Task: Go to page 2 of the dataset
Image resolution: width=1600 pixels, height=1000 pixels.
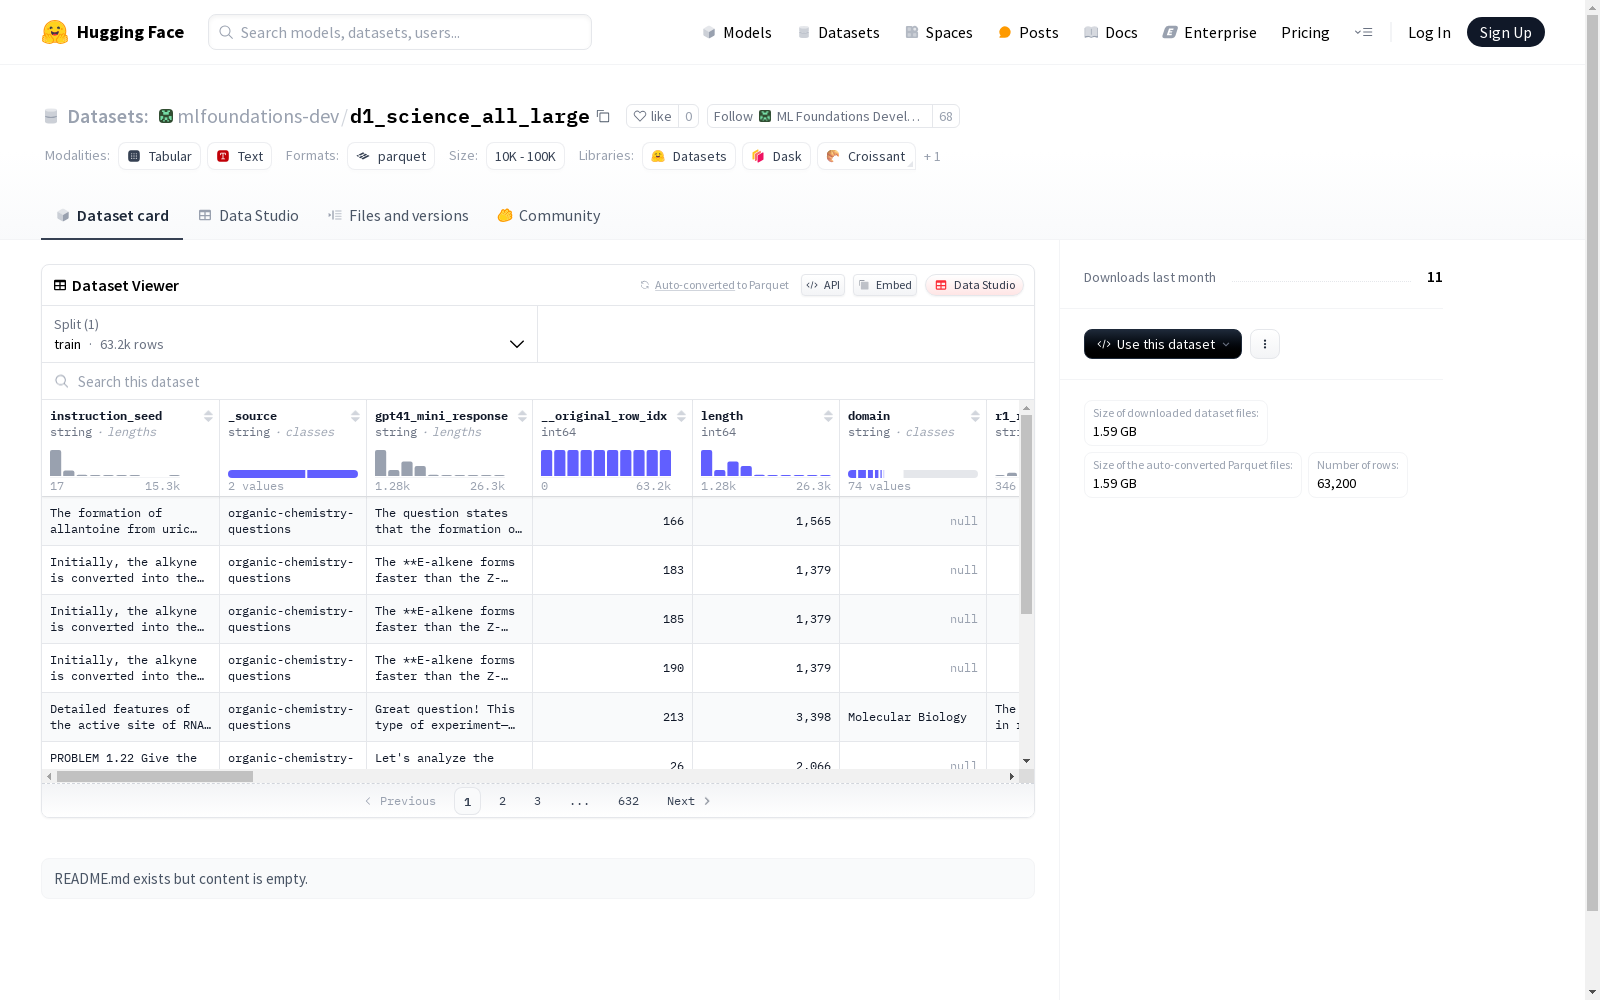Action: click(502, 801)
